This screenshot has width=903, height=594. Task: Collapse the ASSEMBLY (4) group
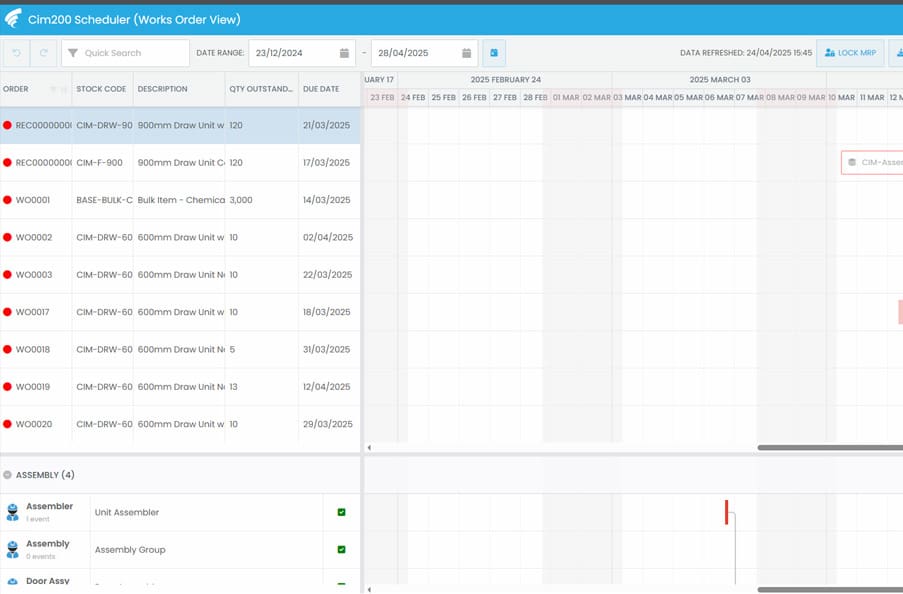[x=7, y=475]
